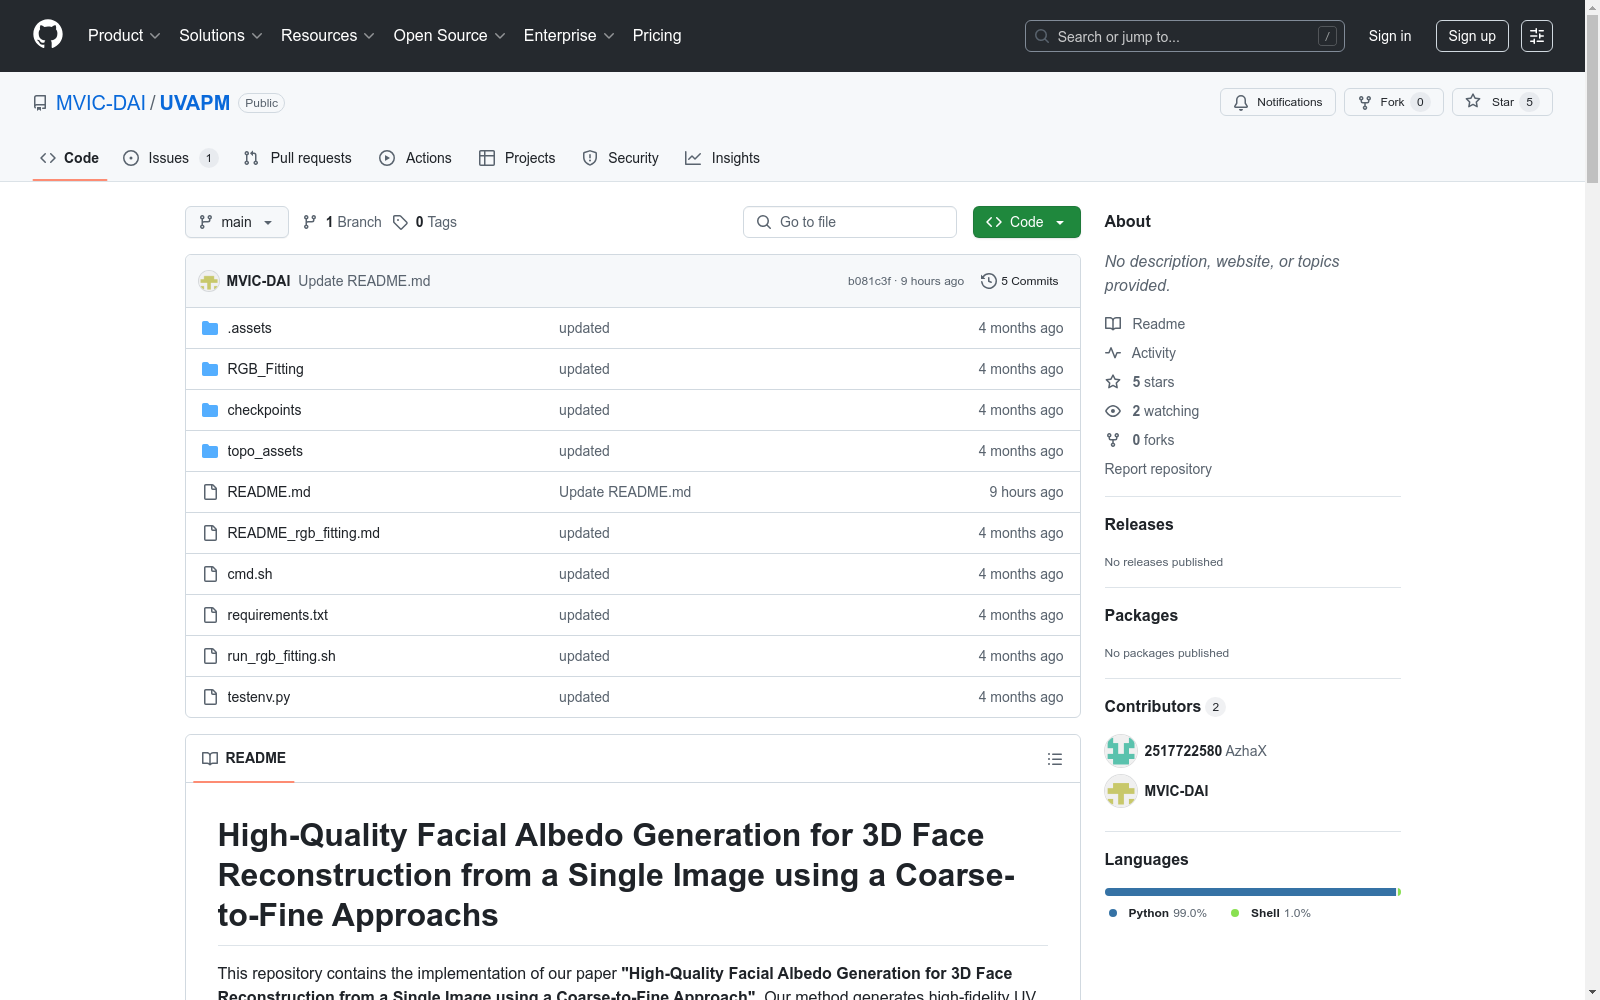View the 2 watching list
Screen dimensions: 1600x1000
[x=1152, y=411]
